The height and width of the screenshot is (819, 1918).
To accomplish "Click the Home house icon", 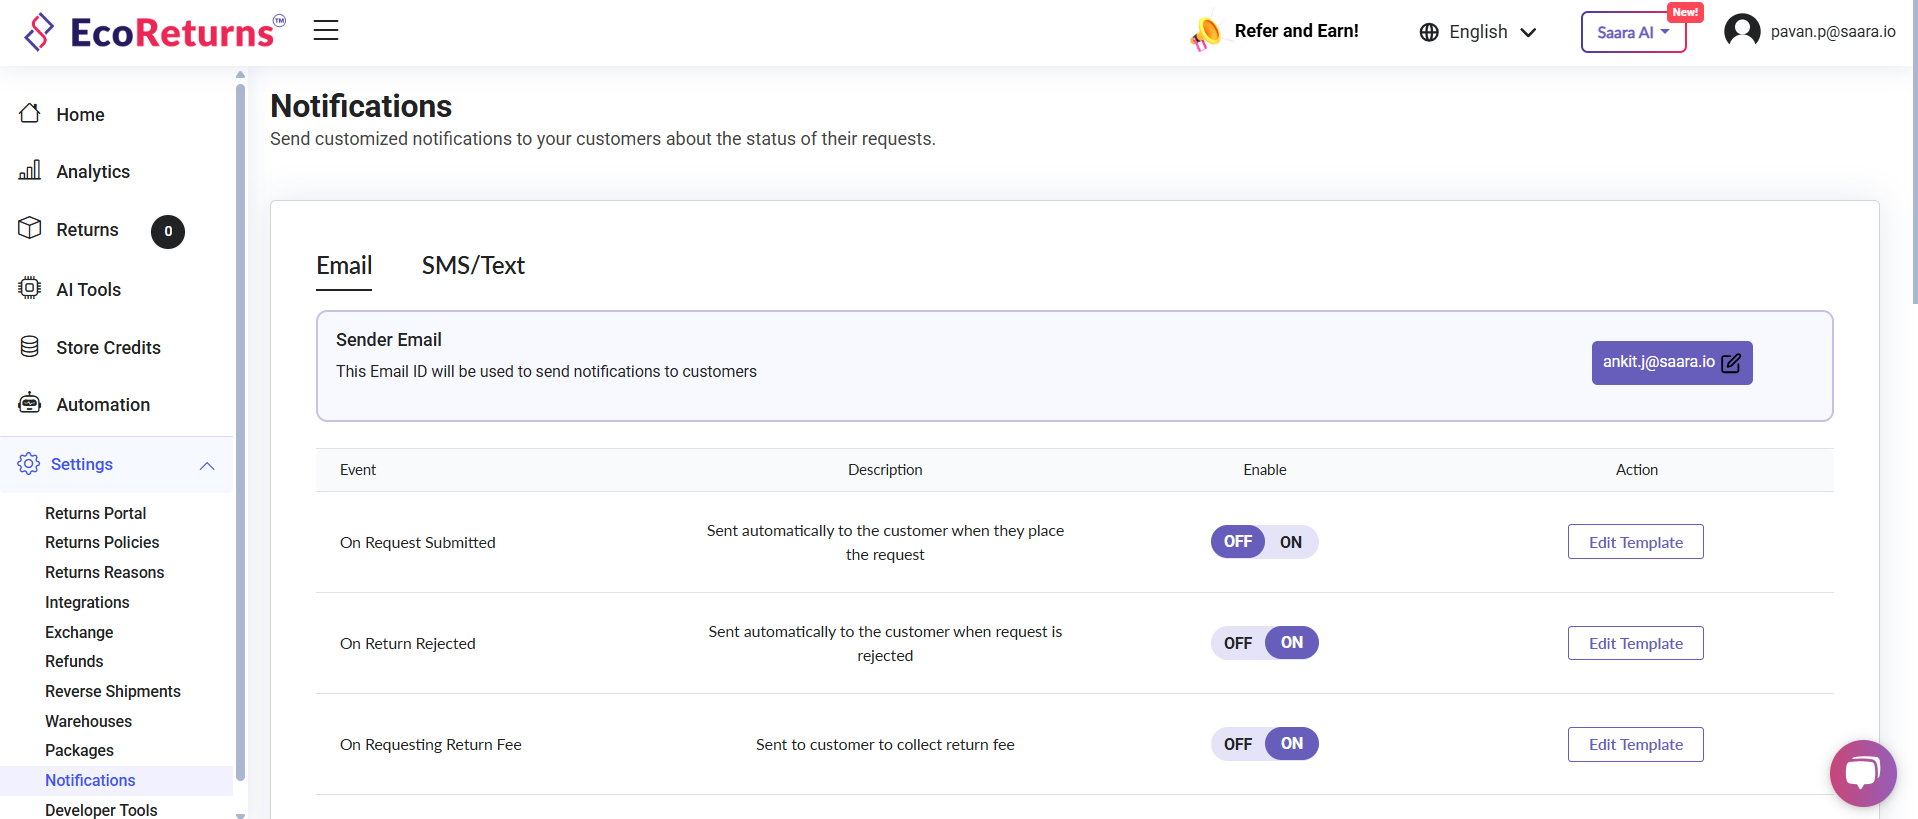I will click(30, 114).
